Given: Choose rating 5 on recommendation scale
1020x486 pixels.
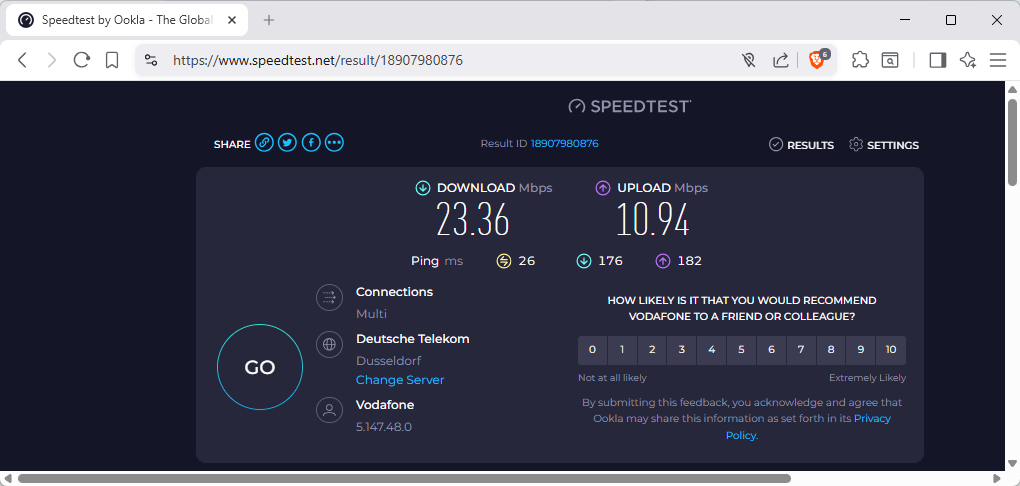Looking at the screenshot, I should pyautogui.click(x=741, y=350).
